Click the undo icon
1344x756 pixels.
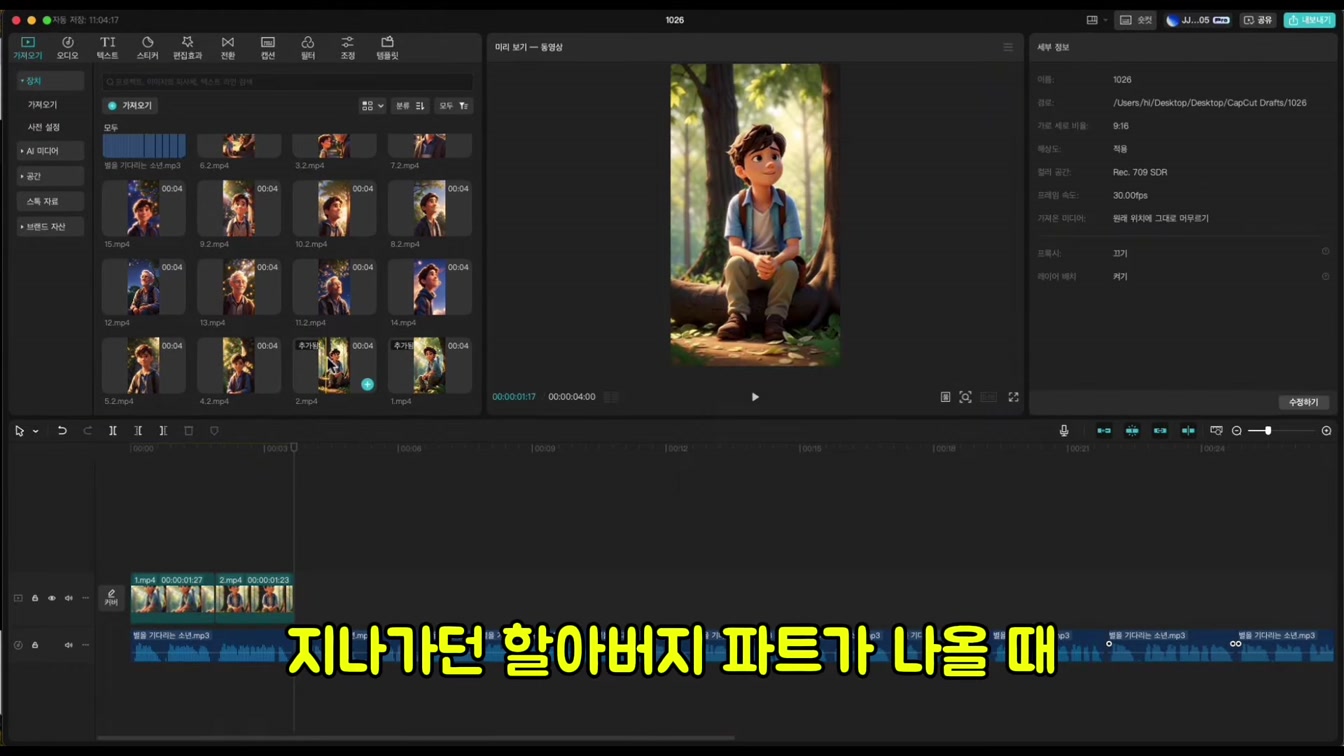(62, 431)
